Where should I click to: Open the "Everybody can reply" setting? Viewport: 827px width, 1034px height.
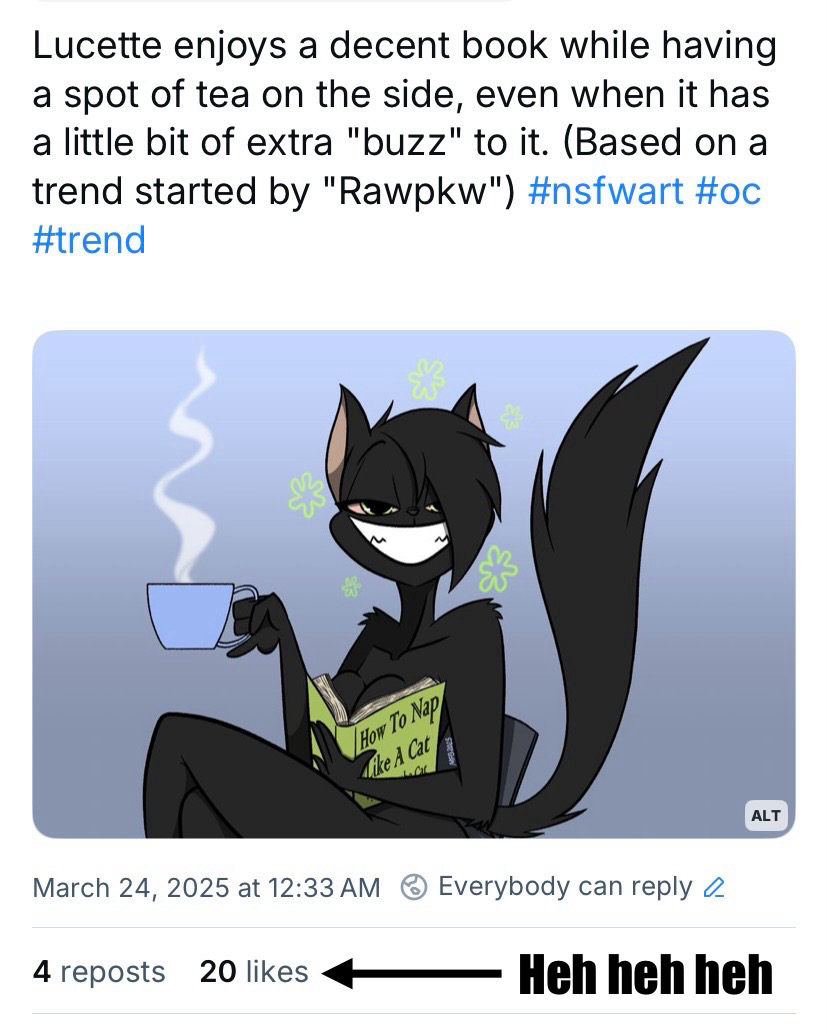pyautogui.click(x=564, y=887)
